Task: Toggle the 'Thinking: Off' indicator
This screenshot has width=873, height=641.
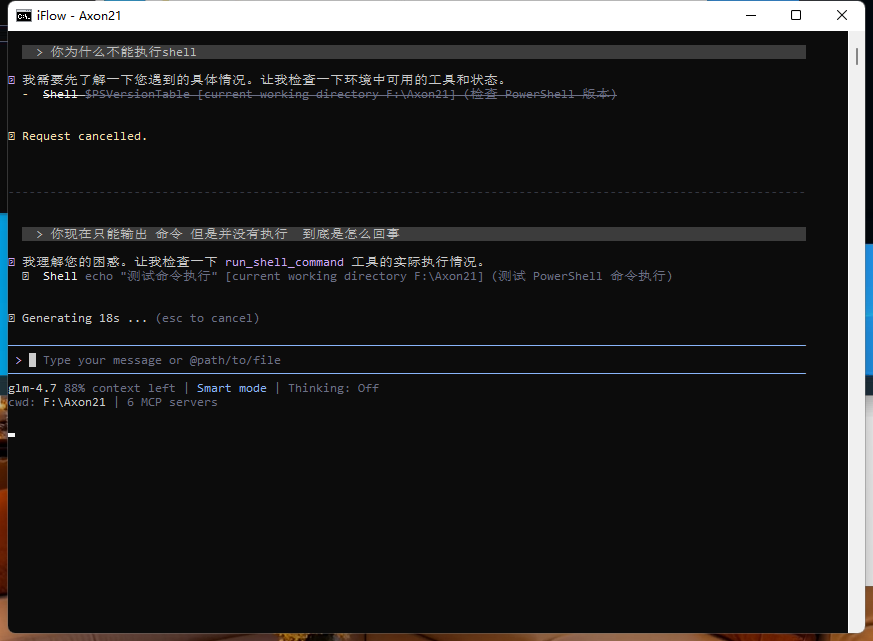Action: (x=333, y=388)
